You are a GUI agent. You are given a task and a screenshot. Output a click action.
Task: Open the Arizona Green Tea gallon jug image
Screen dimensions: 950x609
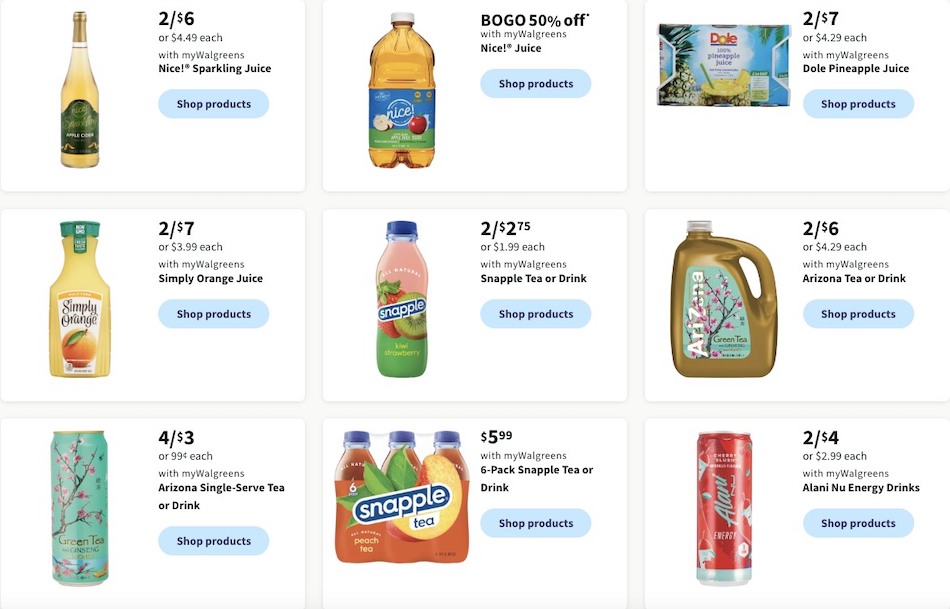[723, 300]
